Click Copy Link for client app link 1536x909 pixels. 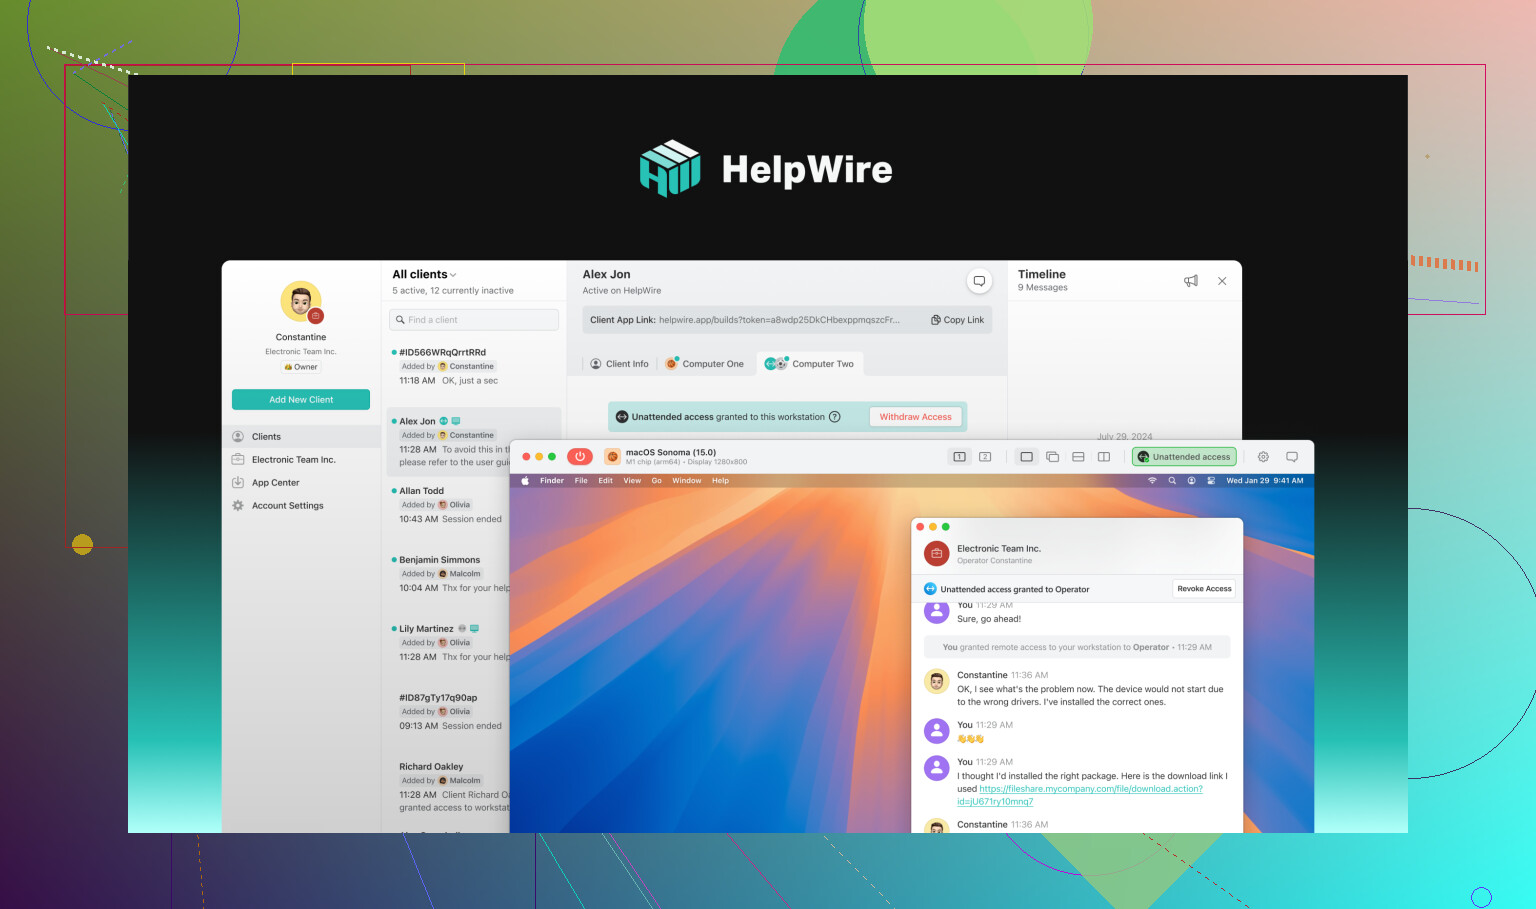click(x=957, y=320)
